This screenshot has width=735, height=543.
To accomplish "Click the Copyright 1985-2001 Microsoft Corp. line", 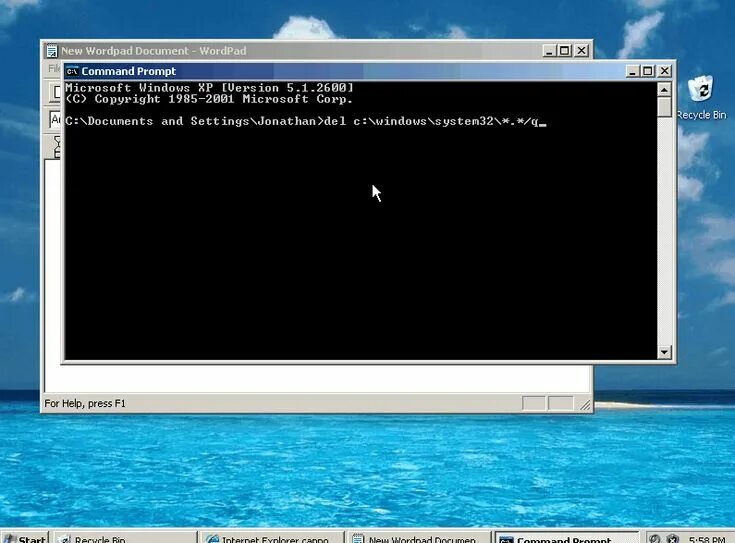I will (209, 99).
